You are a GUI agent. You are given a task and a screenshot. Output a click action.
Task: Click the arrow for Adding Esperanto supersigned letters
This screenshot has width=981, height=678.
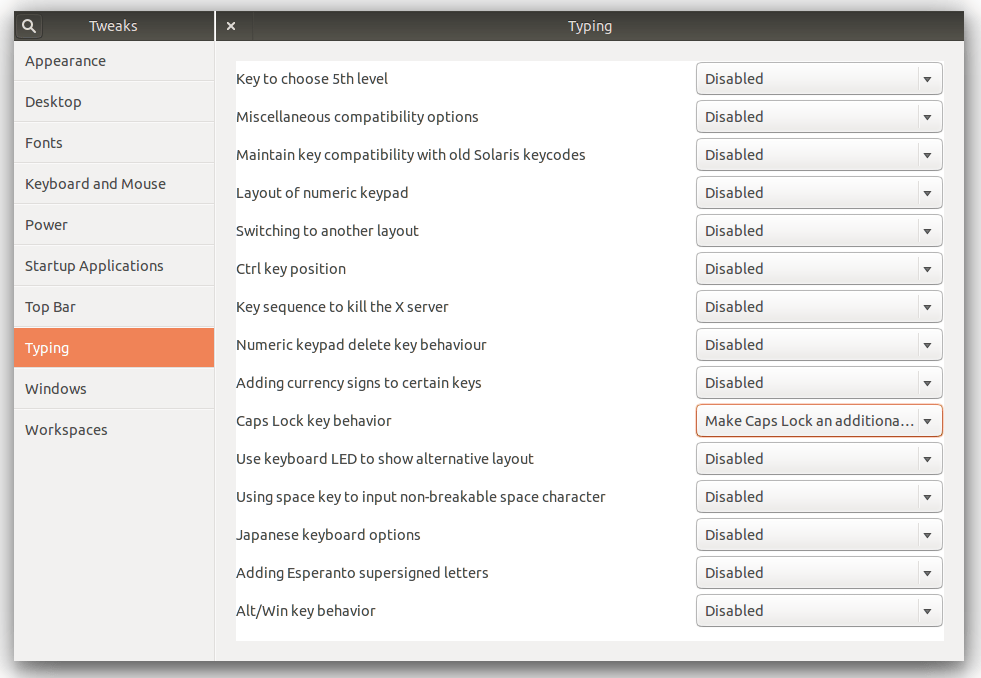click(x=927, y=574)
